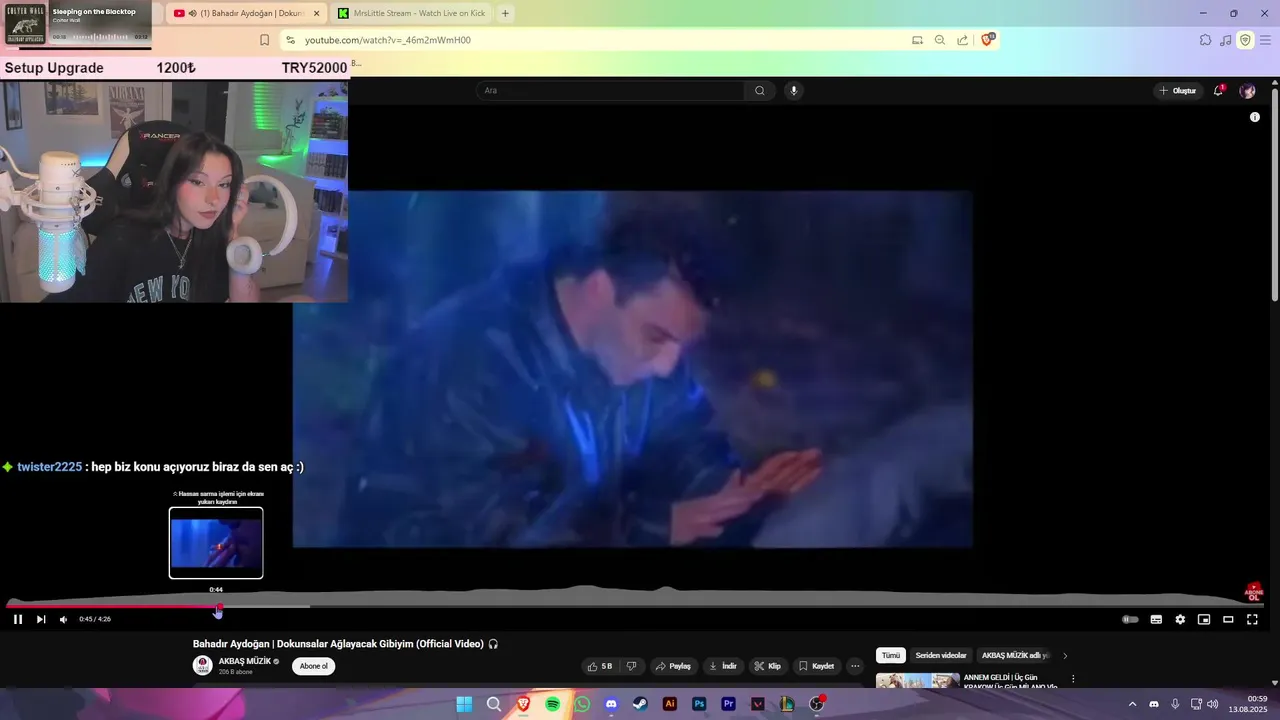Launch Photoshop from taskbar
The width and height of the screenshot is (1280, 720).
(699, 704)
